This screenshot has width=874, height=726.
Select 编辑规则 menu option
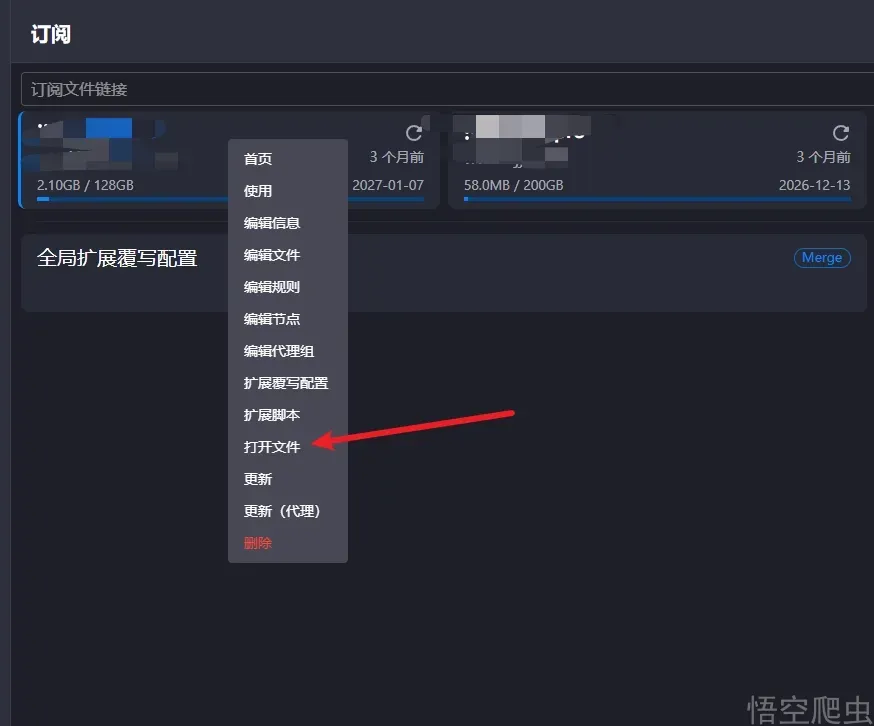tap(272, 287)
